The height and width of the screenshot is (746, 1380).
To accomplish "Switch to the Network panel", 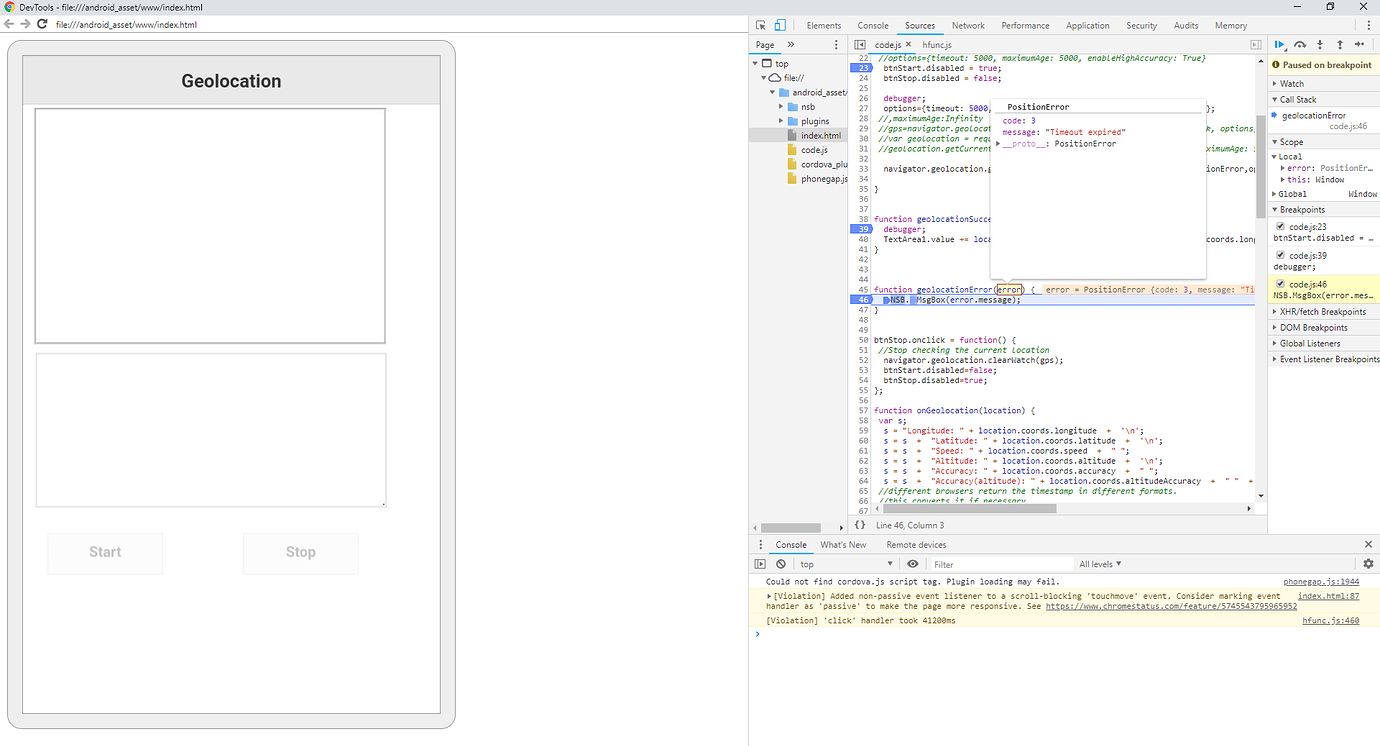I will click(x=968, y=25).
